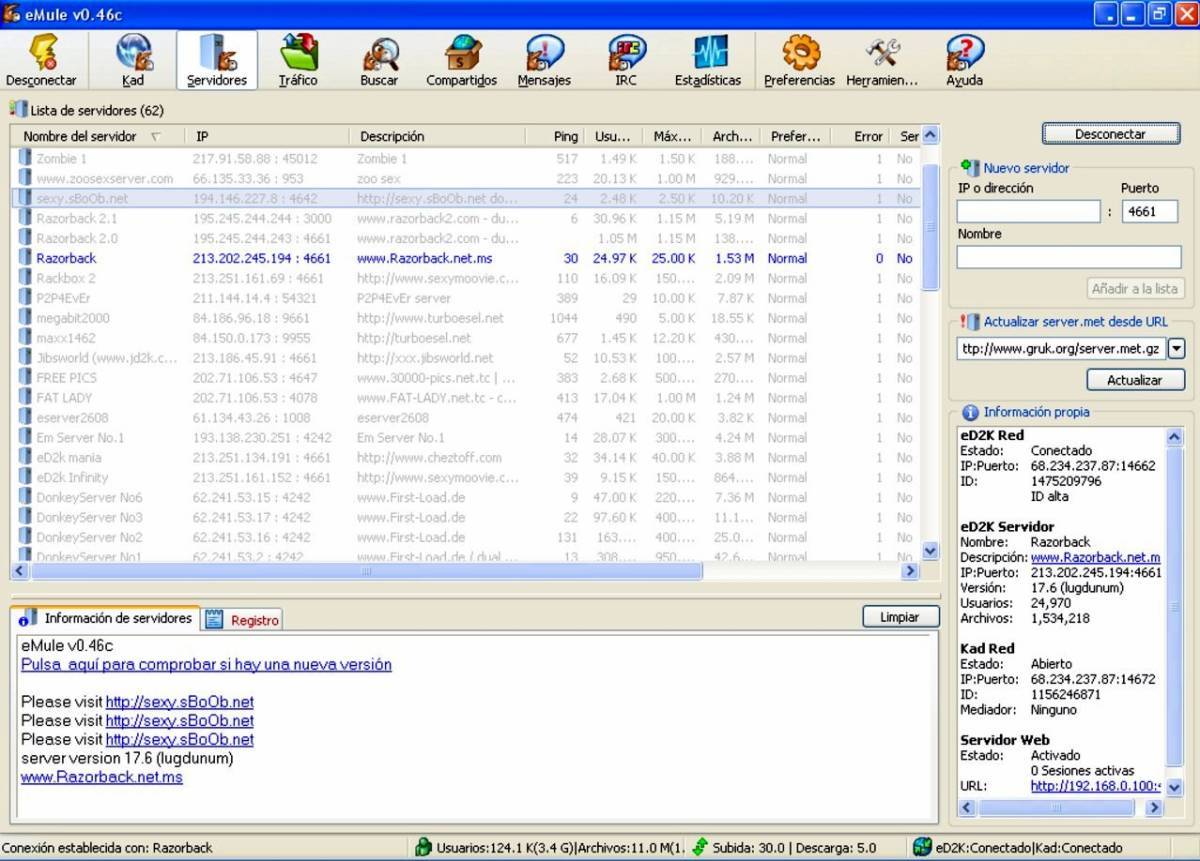The image size is (1200, 861).
Task: Sort servers by IP column
Action: [266, 136]
